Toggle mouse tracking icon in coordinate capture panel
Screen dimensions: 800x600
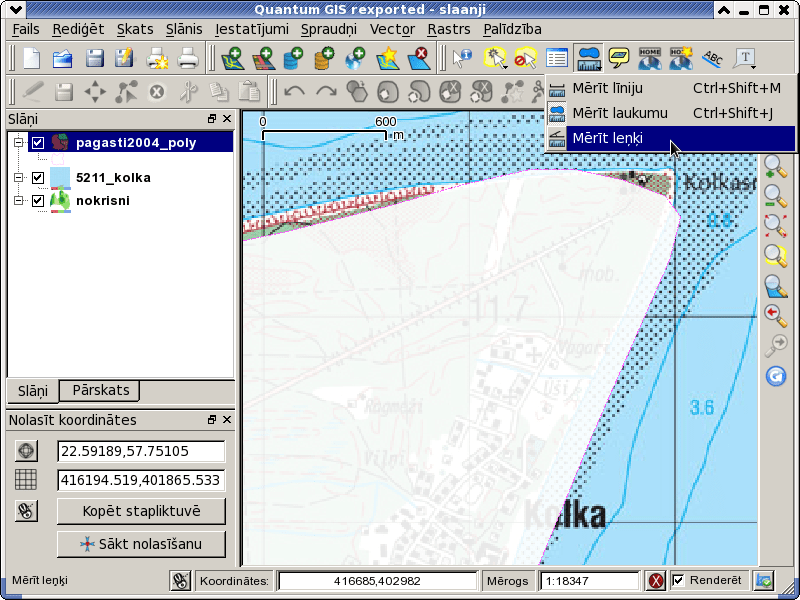(26, 511)
